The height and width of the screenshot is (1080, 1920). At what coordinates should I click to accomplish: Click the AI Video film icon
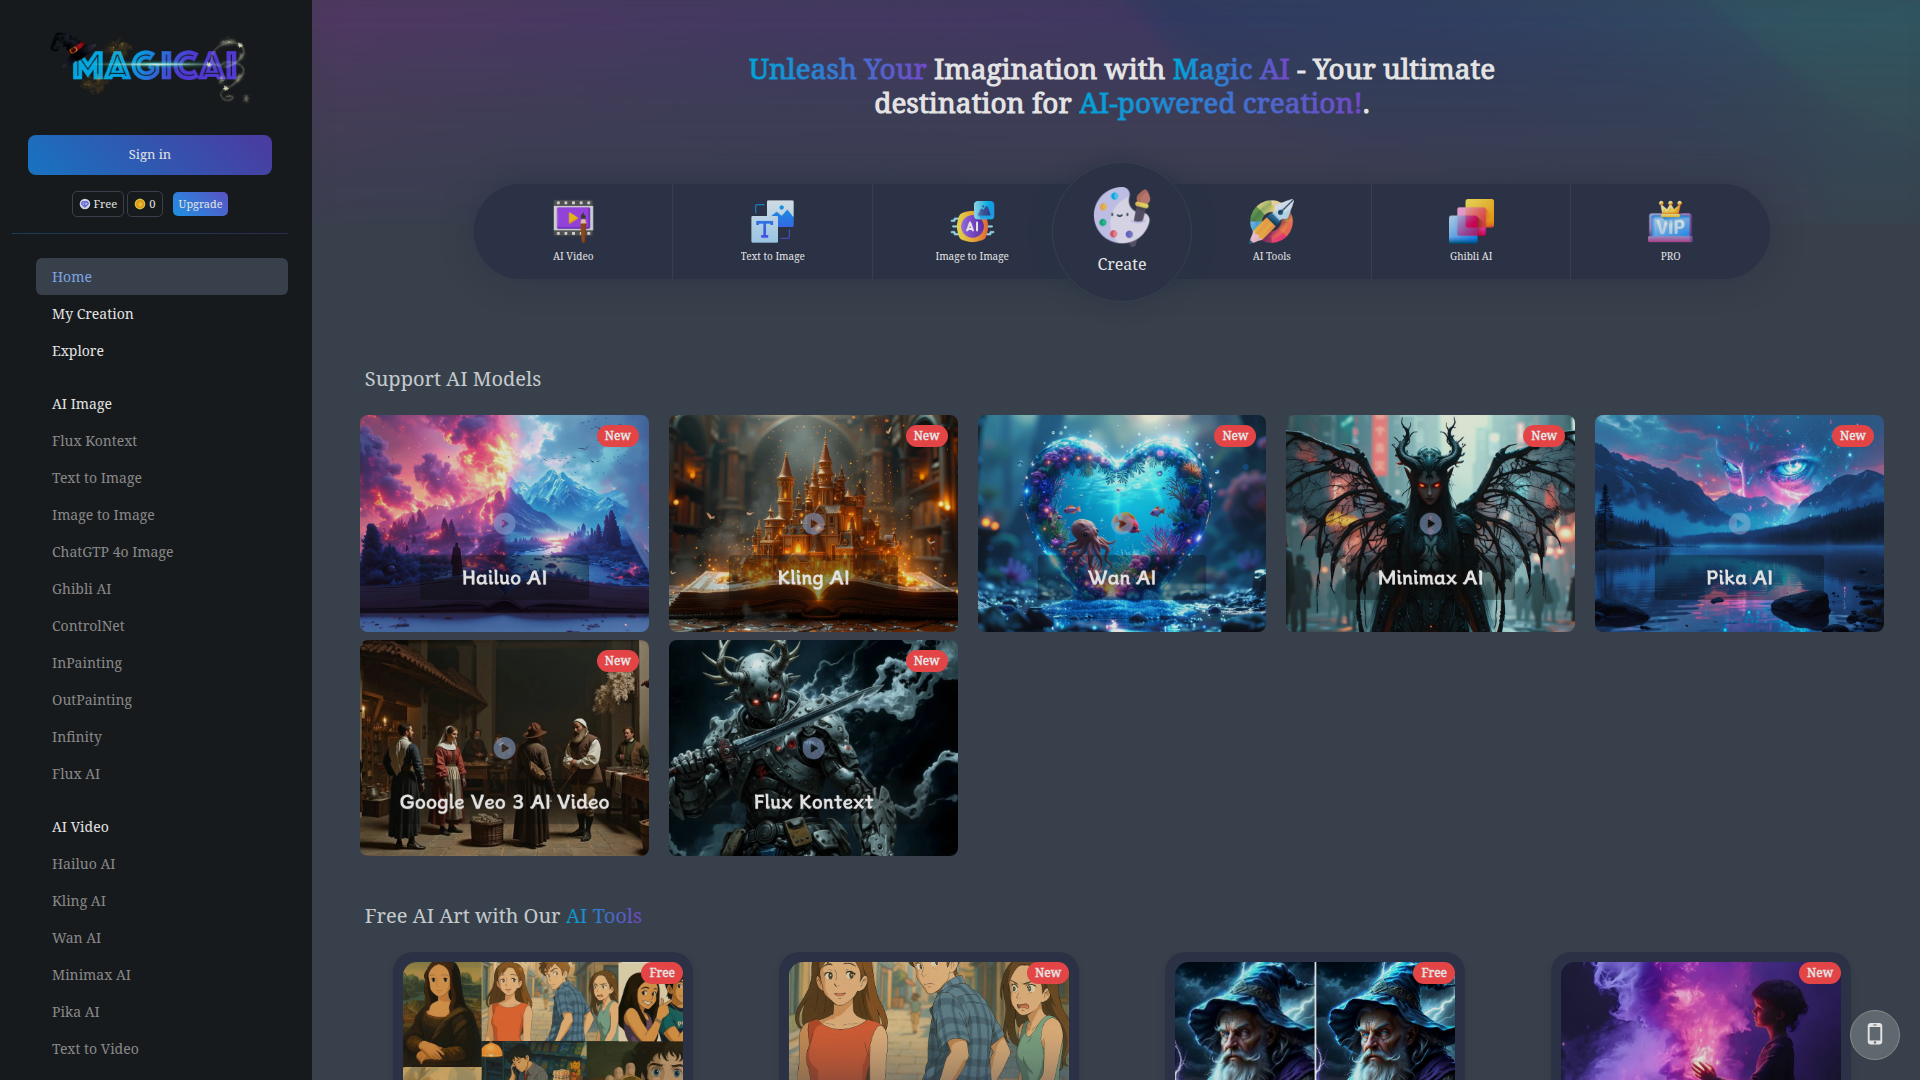click(x=573, y=220)
